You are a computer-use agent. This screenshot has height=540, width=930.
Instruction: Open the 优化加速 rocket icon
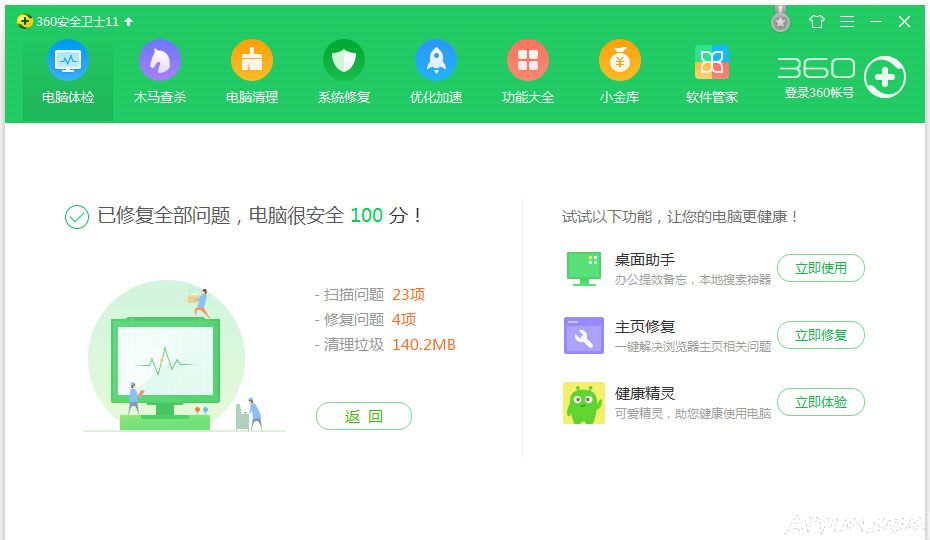tap(436, 60)
